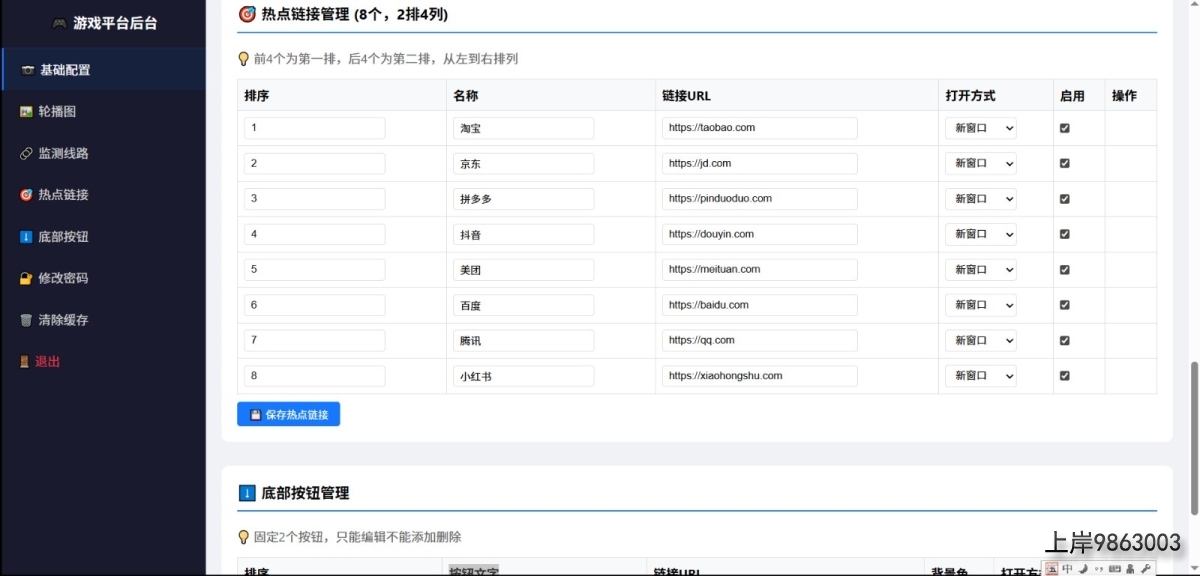Click the sort order field containing 8

coord(314,376)
